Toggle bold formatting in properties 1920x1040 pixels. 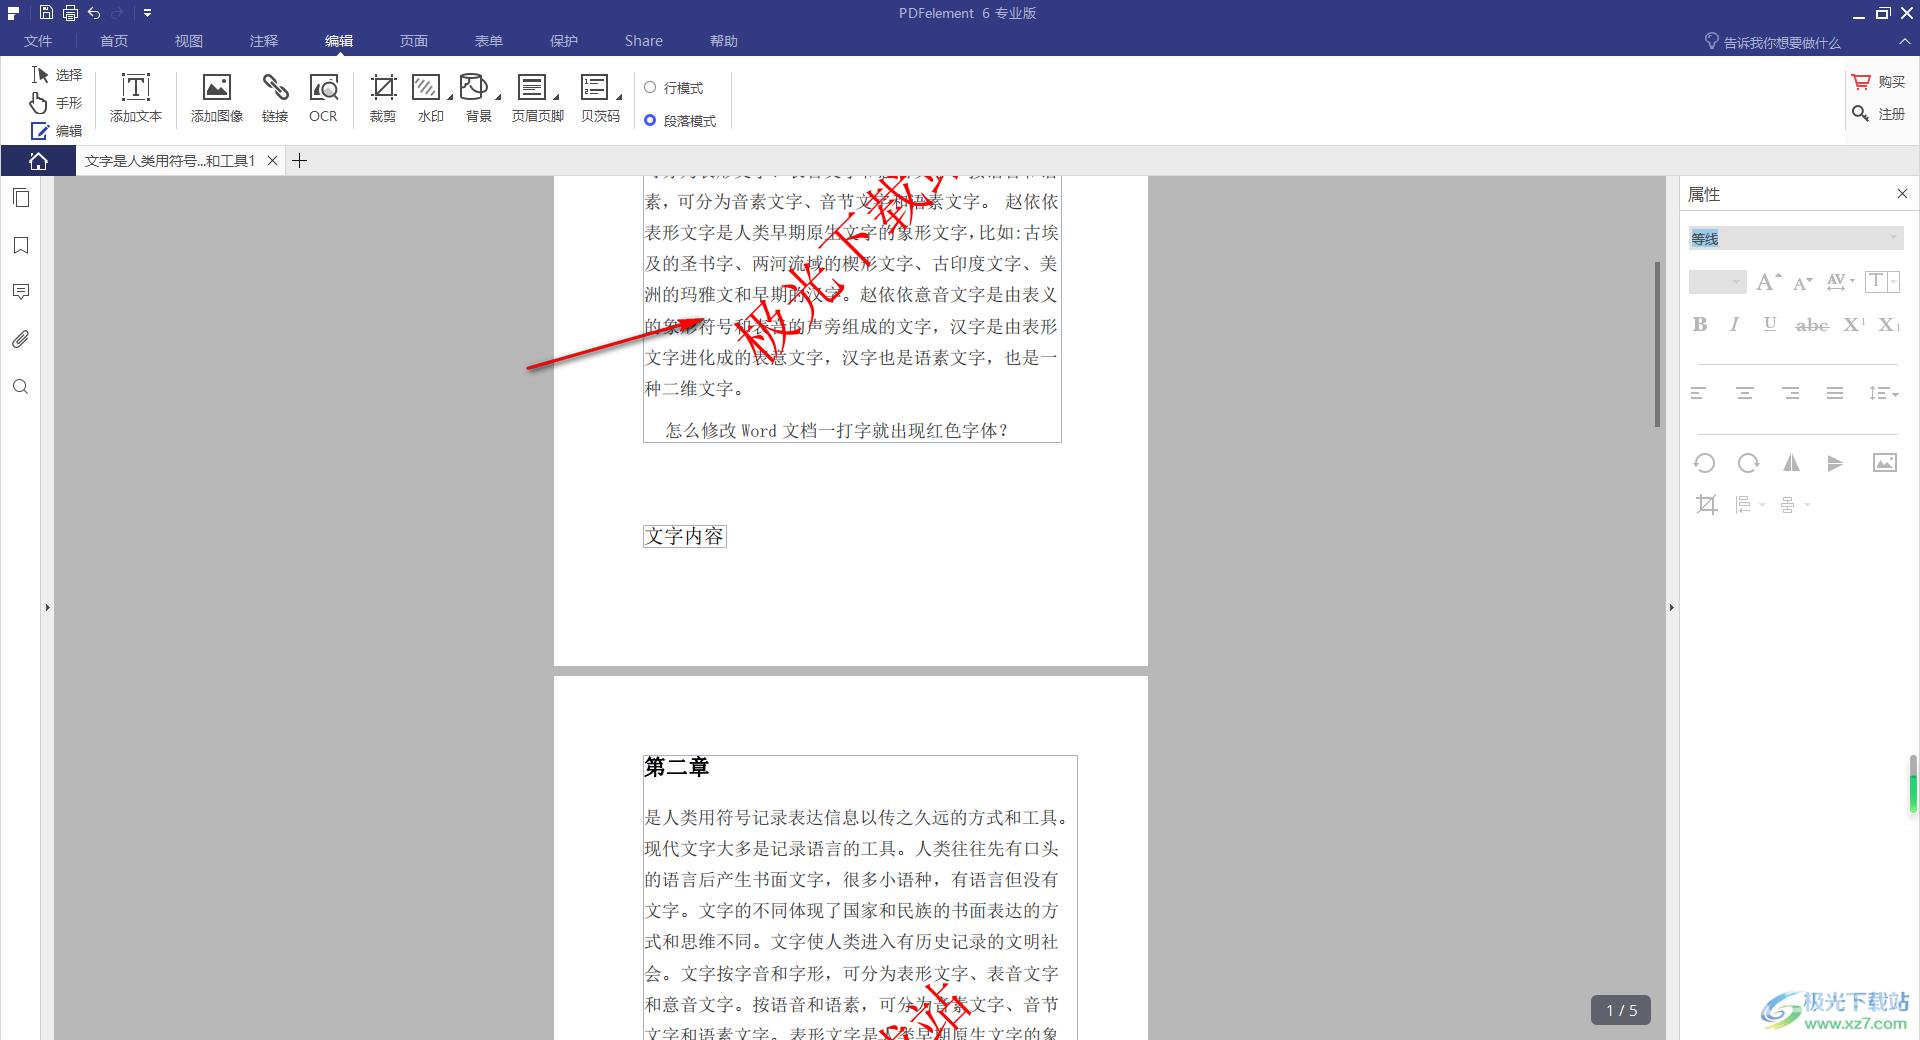[x=1700, y=324]
